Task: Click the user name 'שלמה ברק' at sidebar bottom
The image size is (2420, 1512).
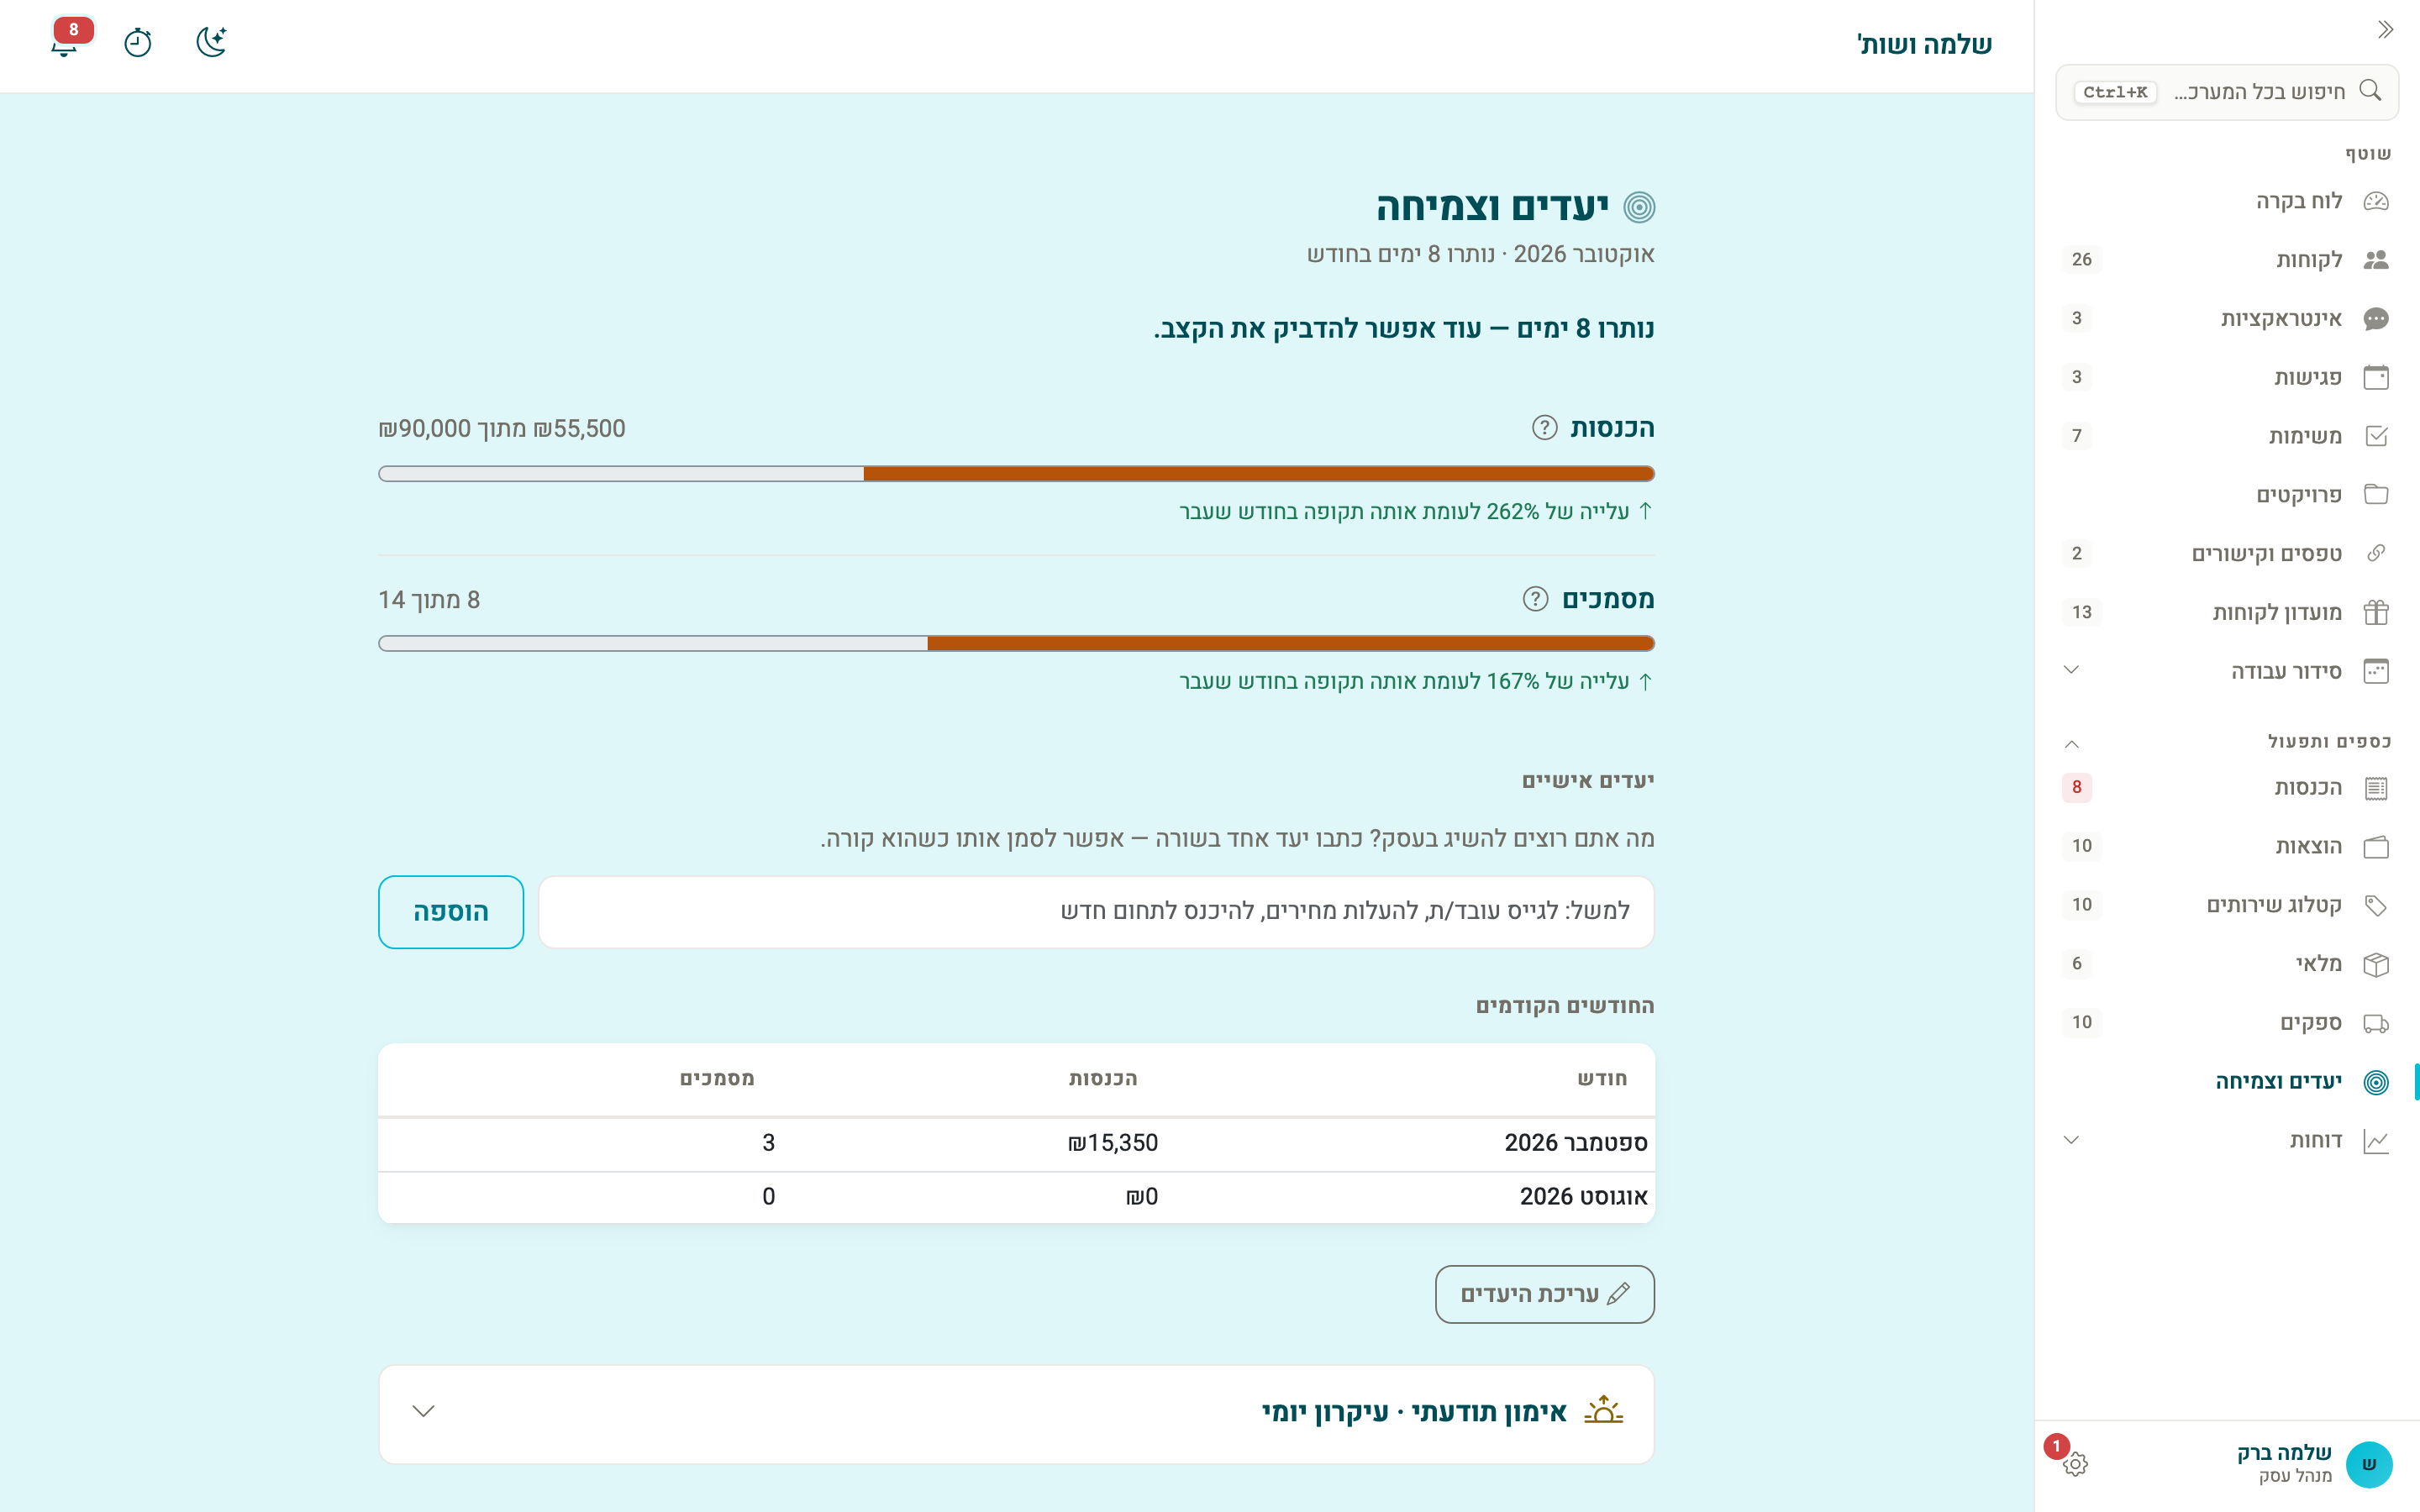Action: 2284,1452
